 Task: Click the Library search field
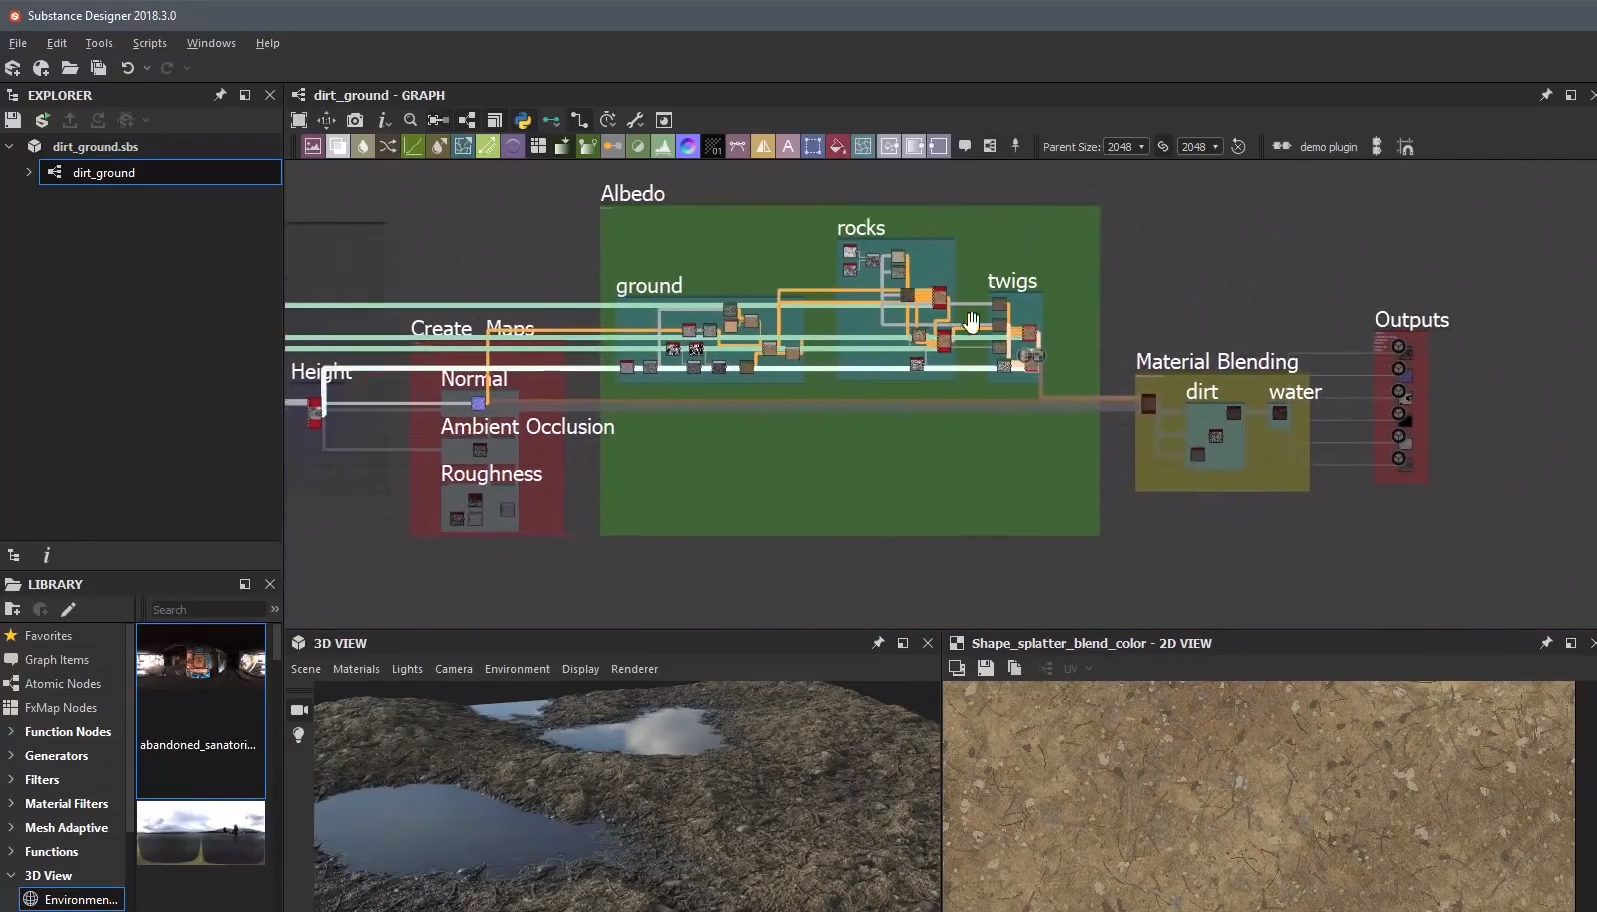click(x=207, y=610)
